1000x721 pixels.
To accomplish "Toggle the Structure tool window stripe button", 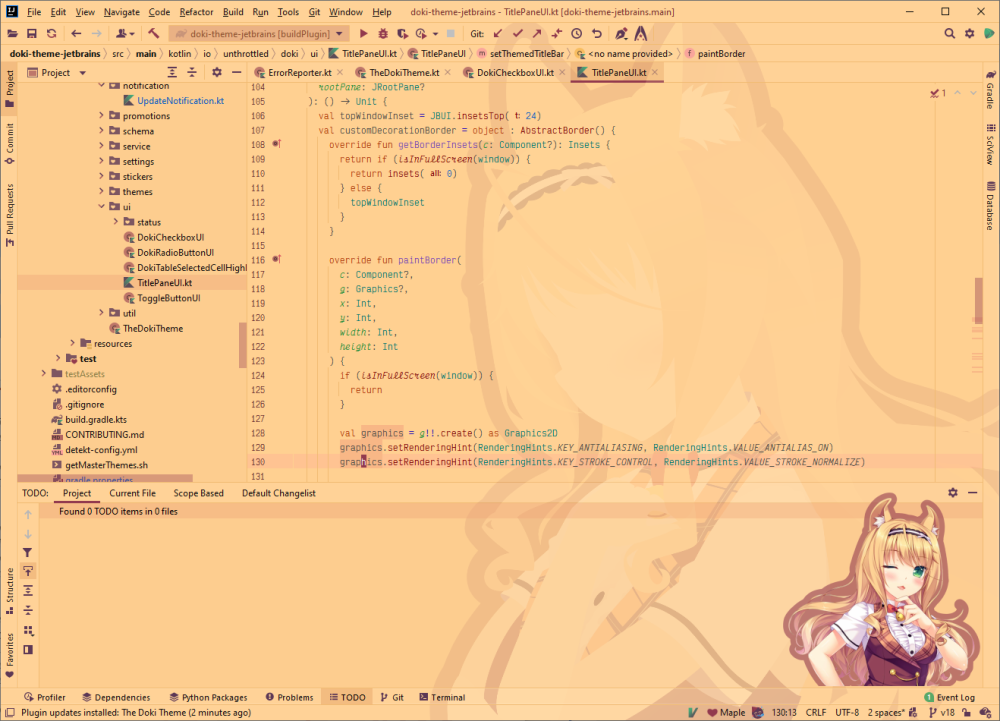I will click(10, 592).
